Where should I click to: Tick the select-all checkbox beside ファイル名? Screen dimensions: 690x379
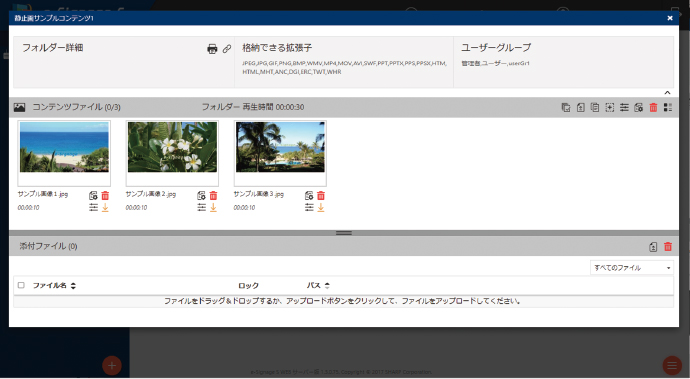coord(21,285)
